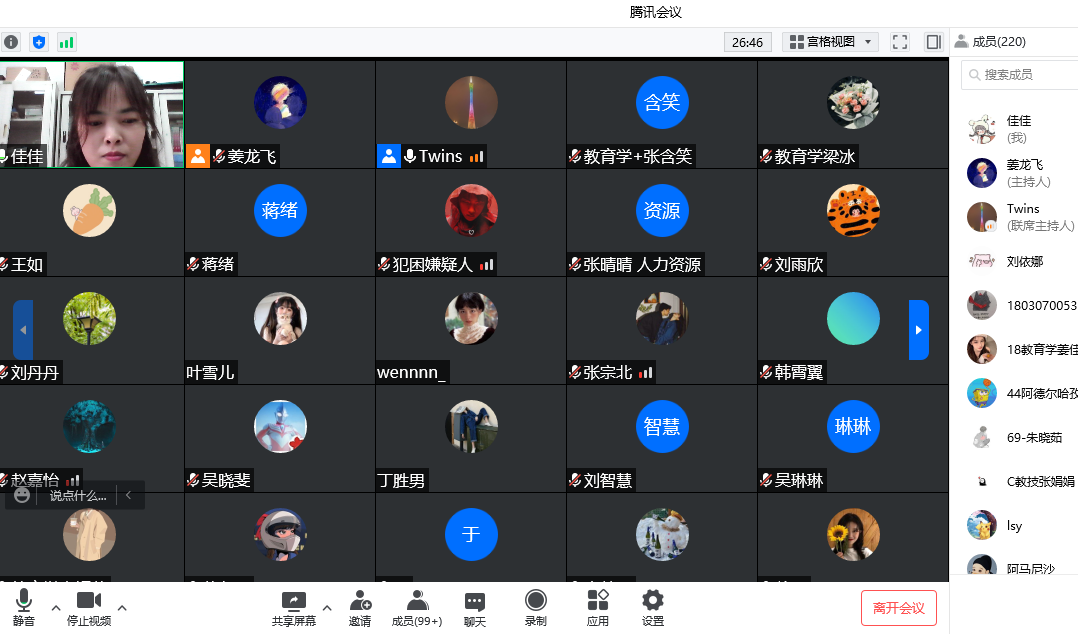Click the co-host badge on Twins tile
Viewport: 1078px width, 634px height.
pos(388,156)
